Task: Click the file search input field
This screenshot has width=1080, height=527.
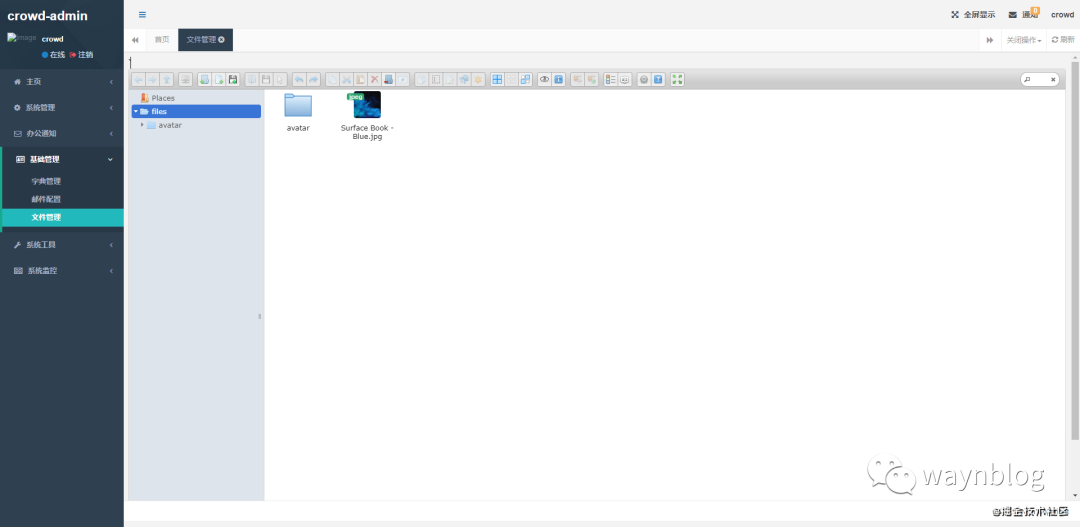Action: point(1039,79)
